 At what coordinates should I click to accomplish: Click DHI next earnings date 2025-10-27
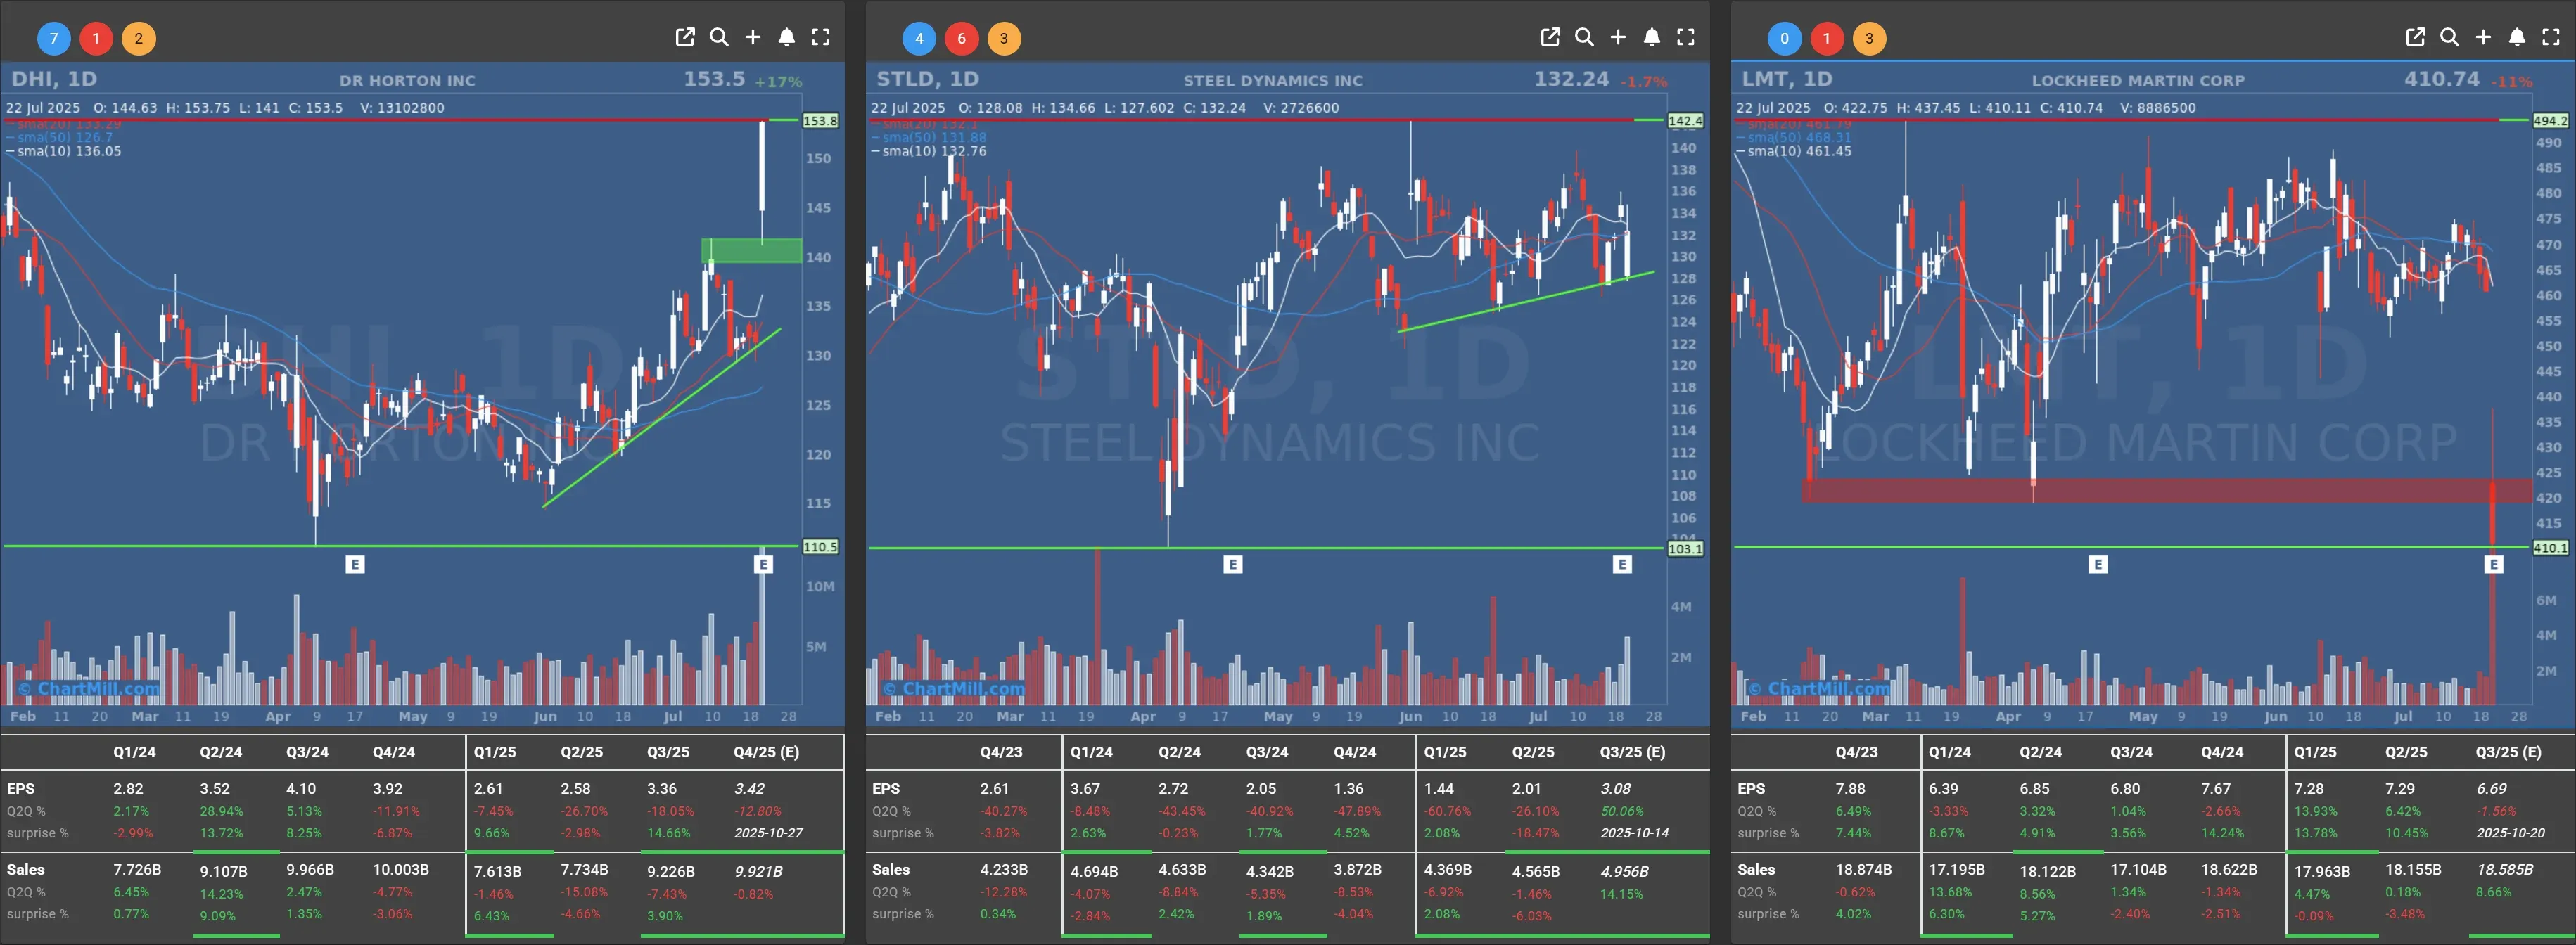[768, 833]
